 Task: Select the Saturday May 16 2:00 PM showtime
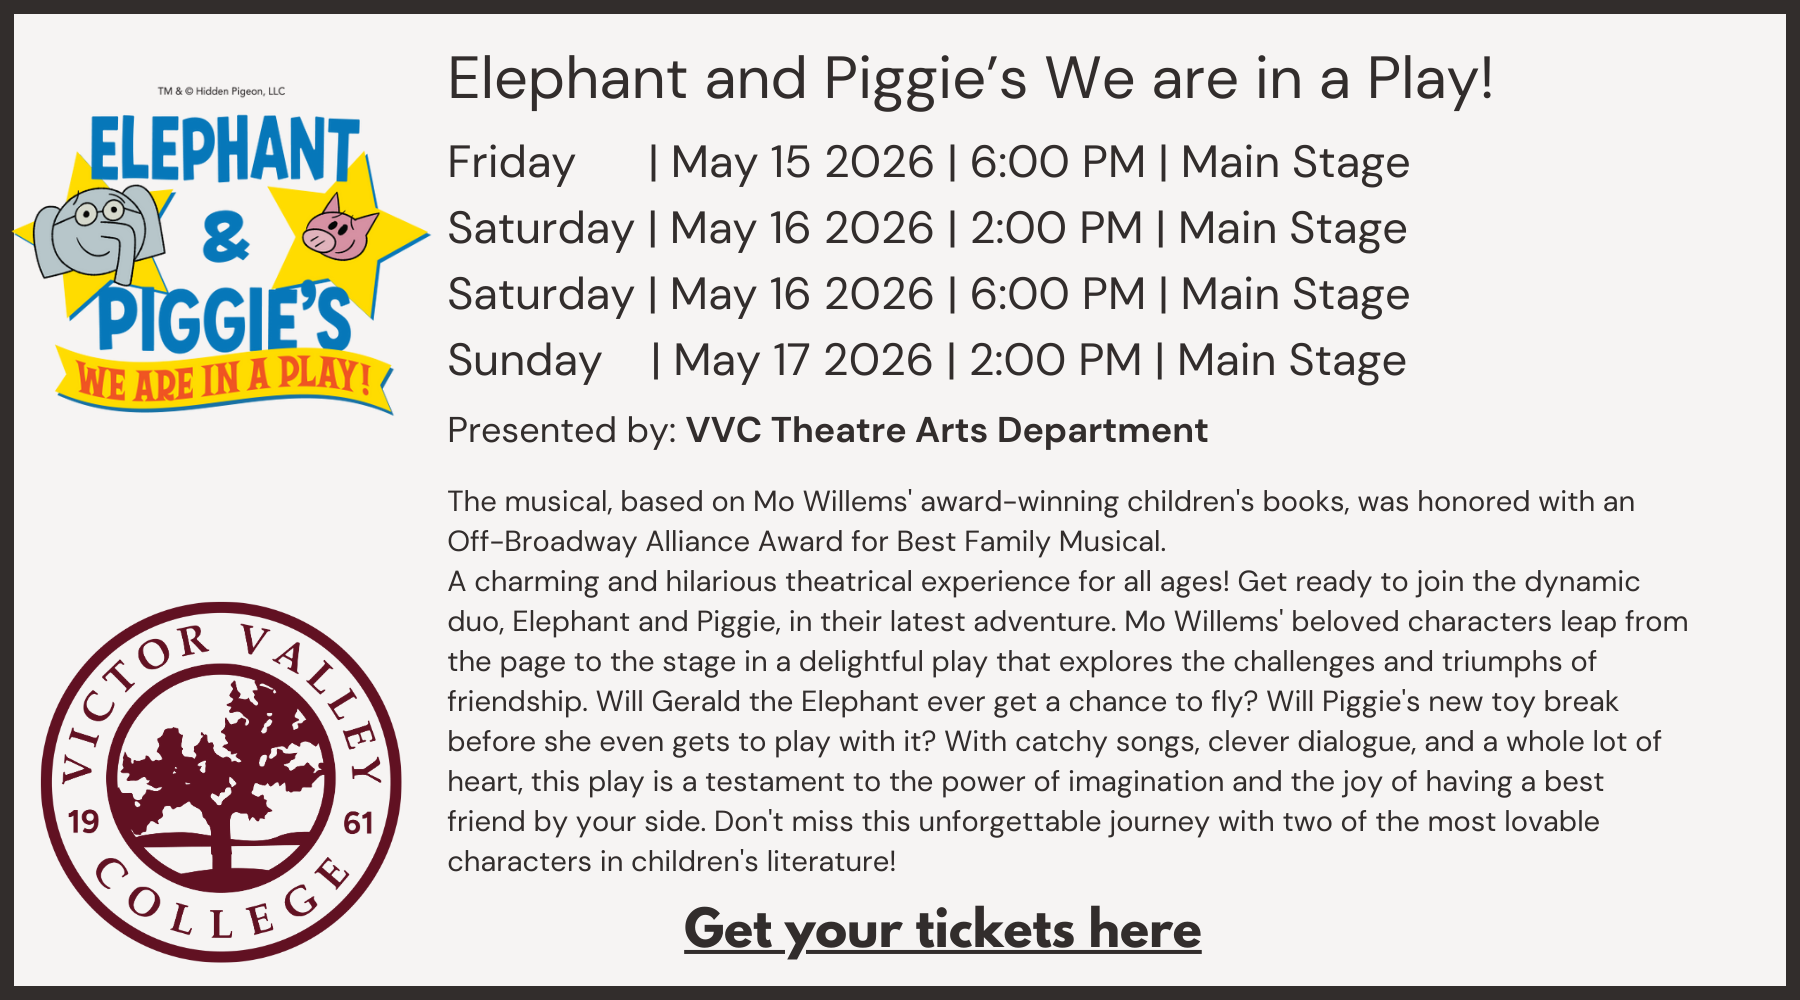pos(926,229)
